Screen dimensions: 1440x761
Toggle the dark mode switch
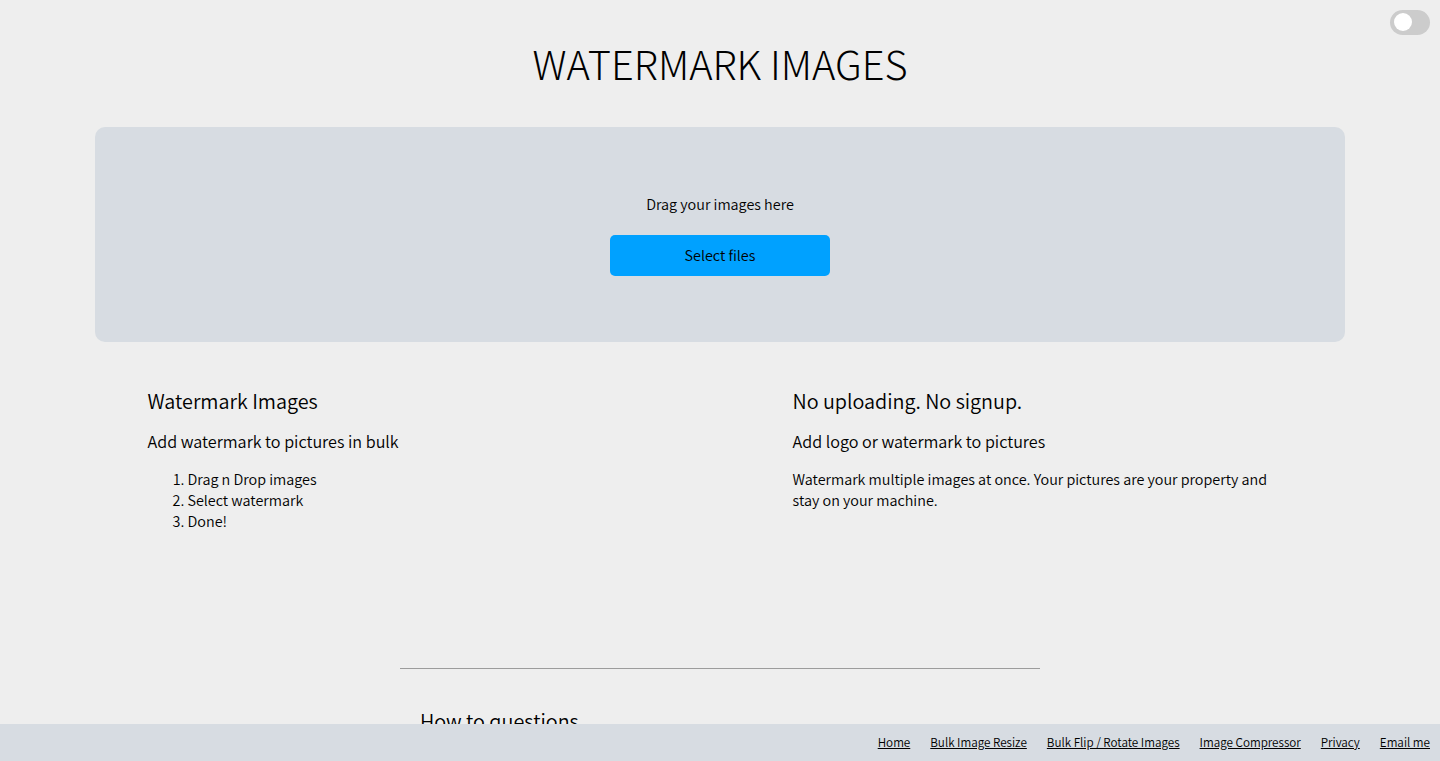coord(1409,22)
